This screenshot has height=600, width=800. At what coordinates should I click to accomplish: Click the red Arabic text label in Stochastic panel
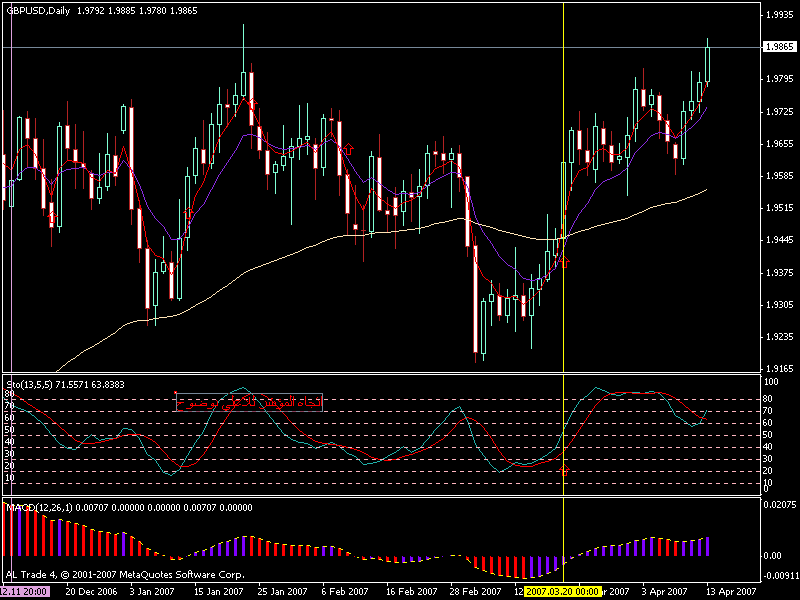[x=249, y=402]
